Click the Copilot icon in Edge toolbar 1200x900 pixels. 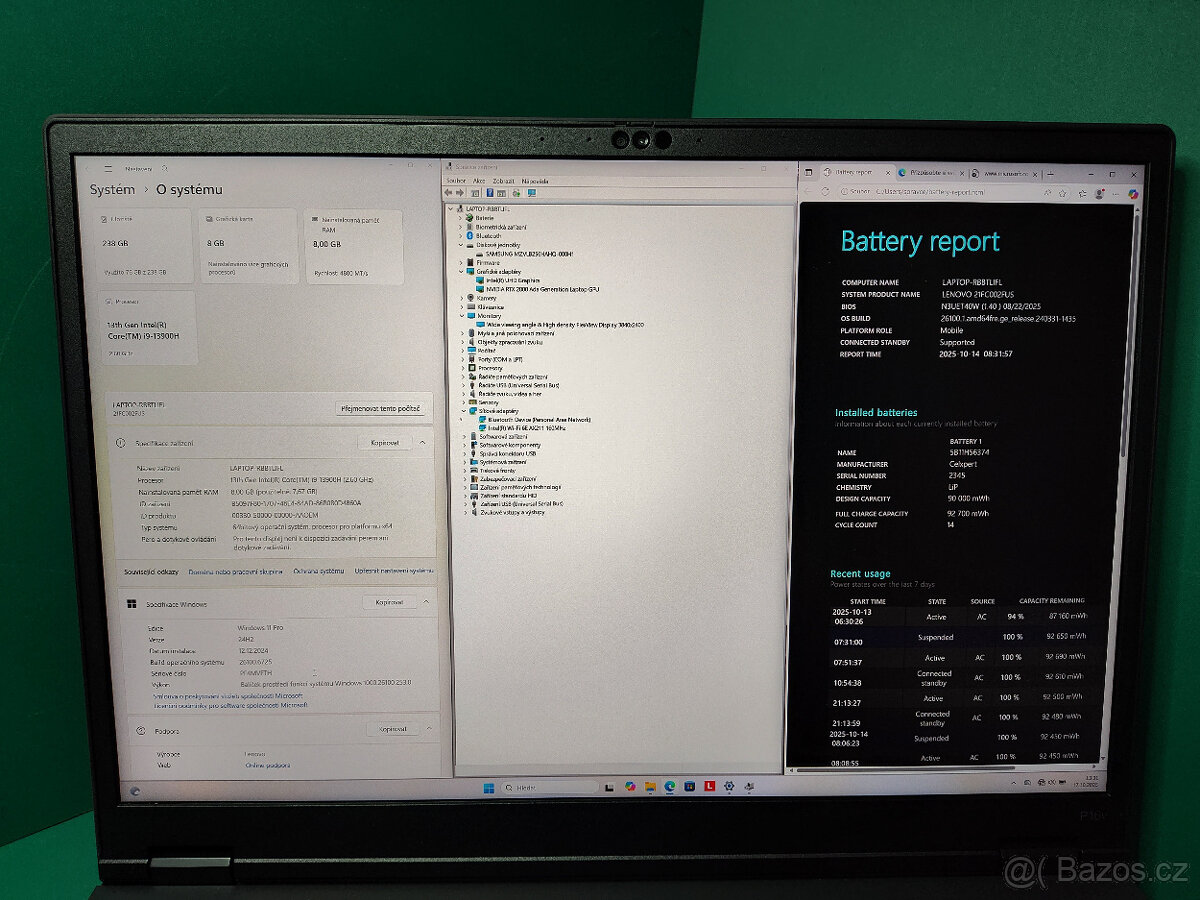(x=1133, y=192)
